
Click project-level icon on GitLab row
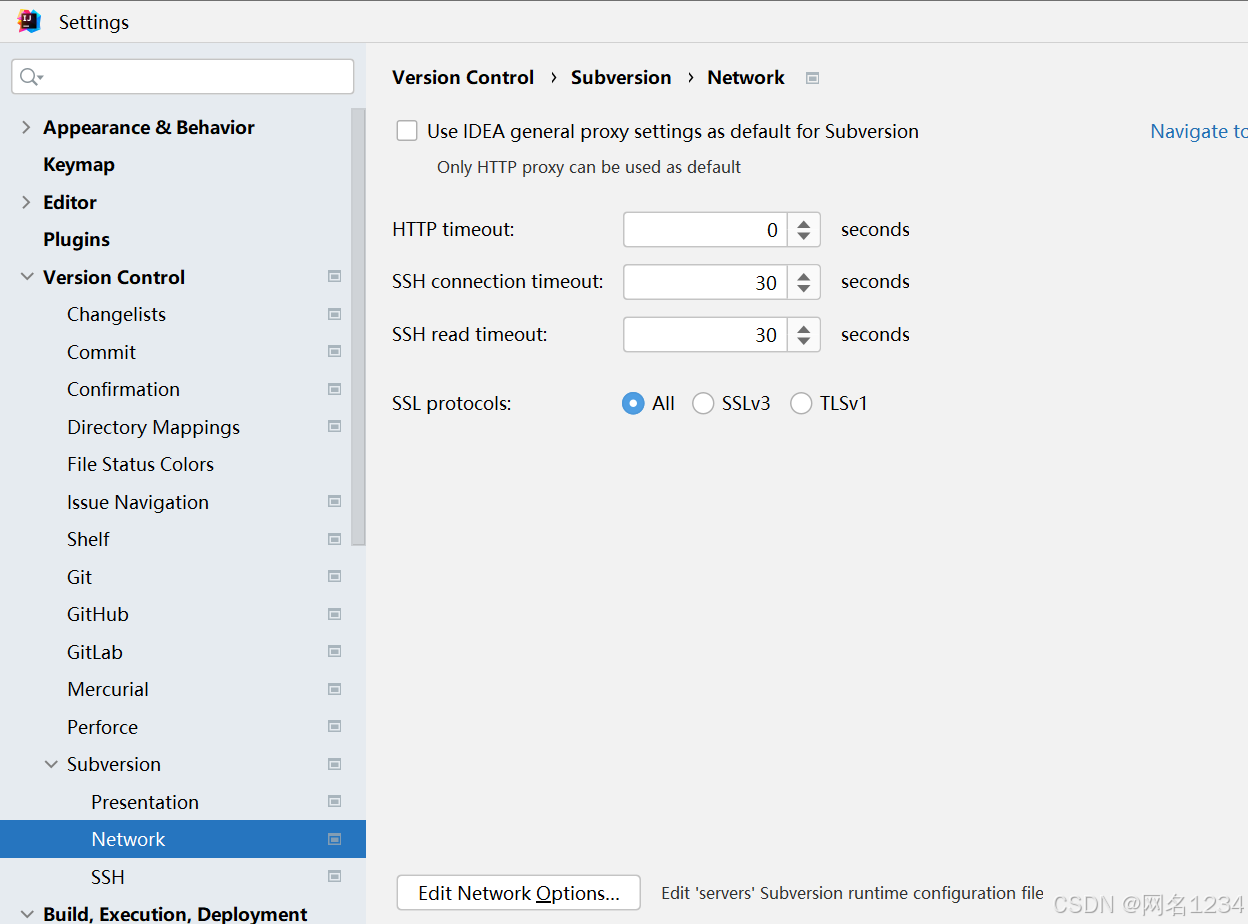335,652
